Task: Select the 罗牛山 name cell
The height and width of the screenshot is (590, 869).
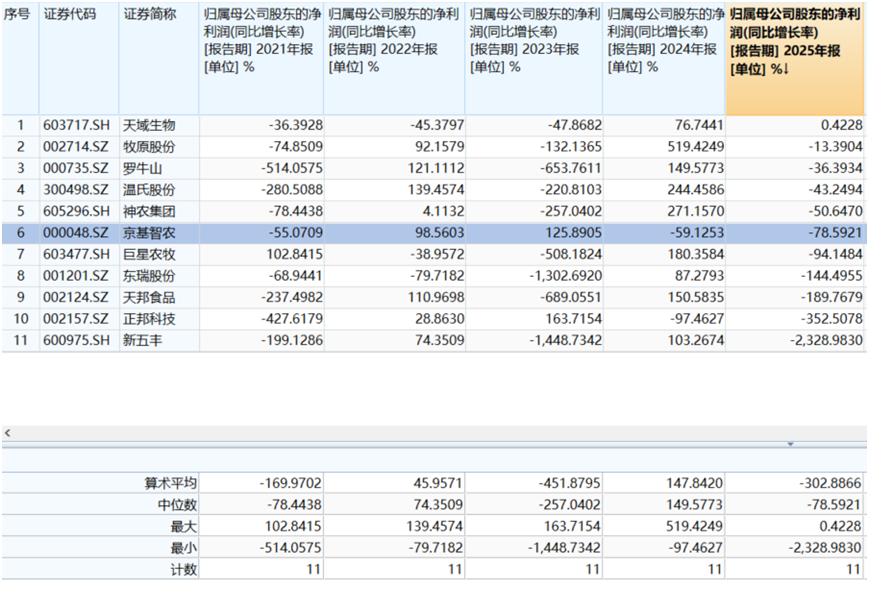Action: [x=142, y=168]
